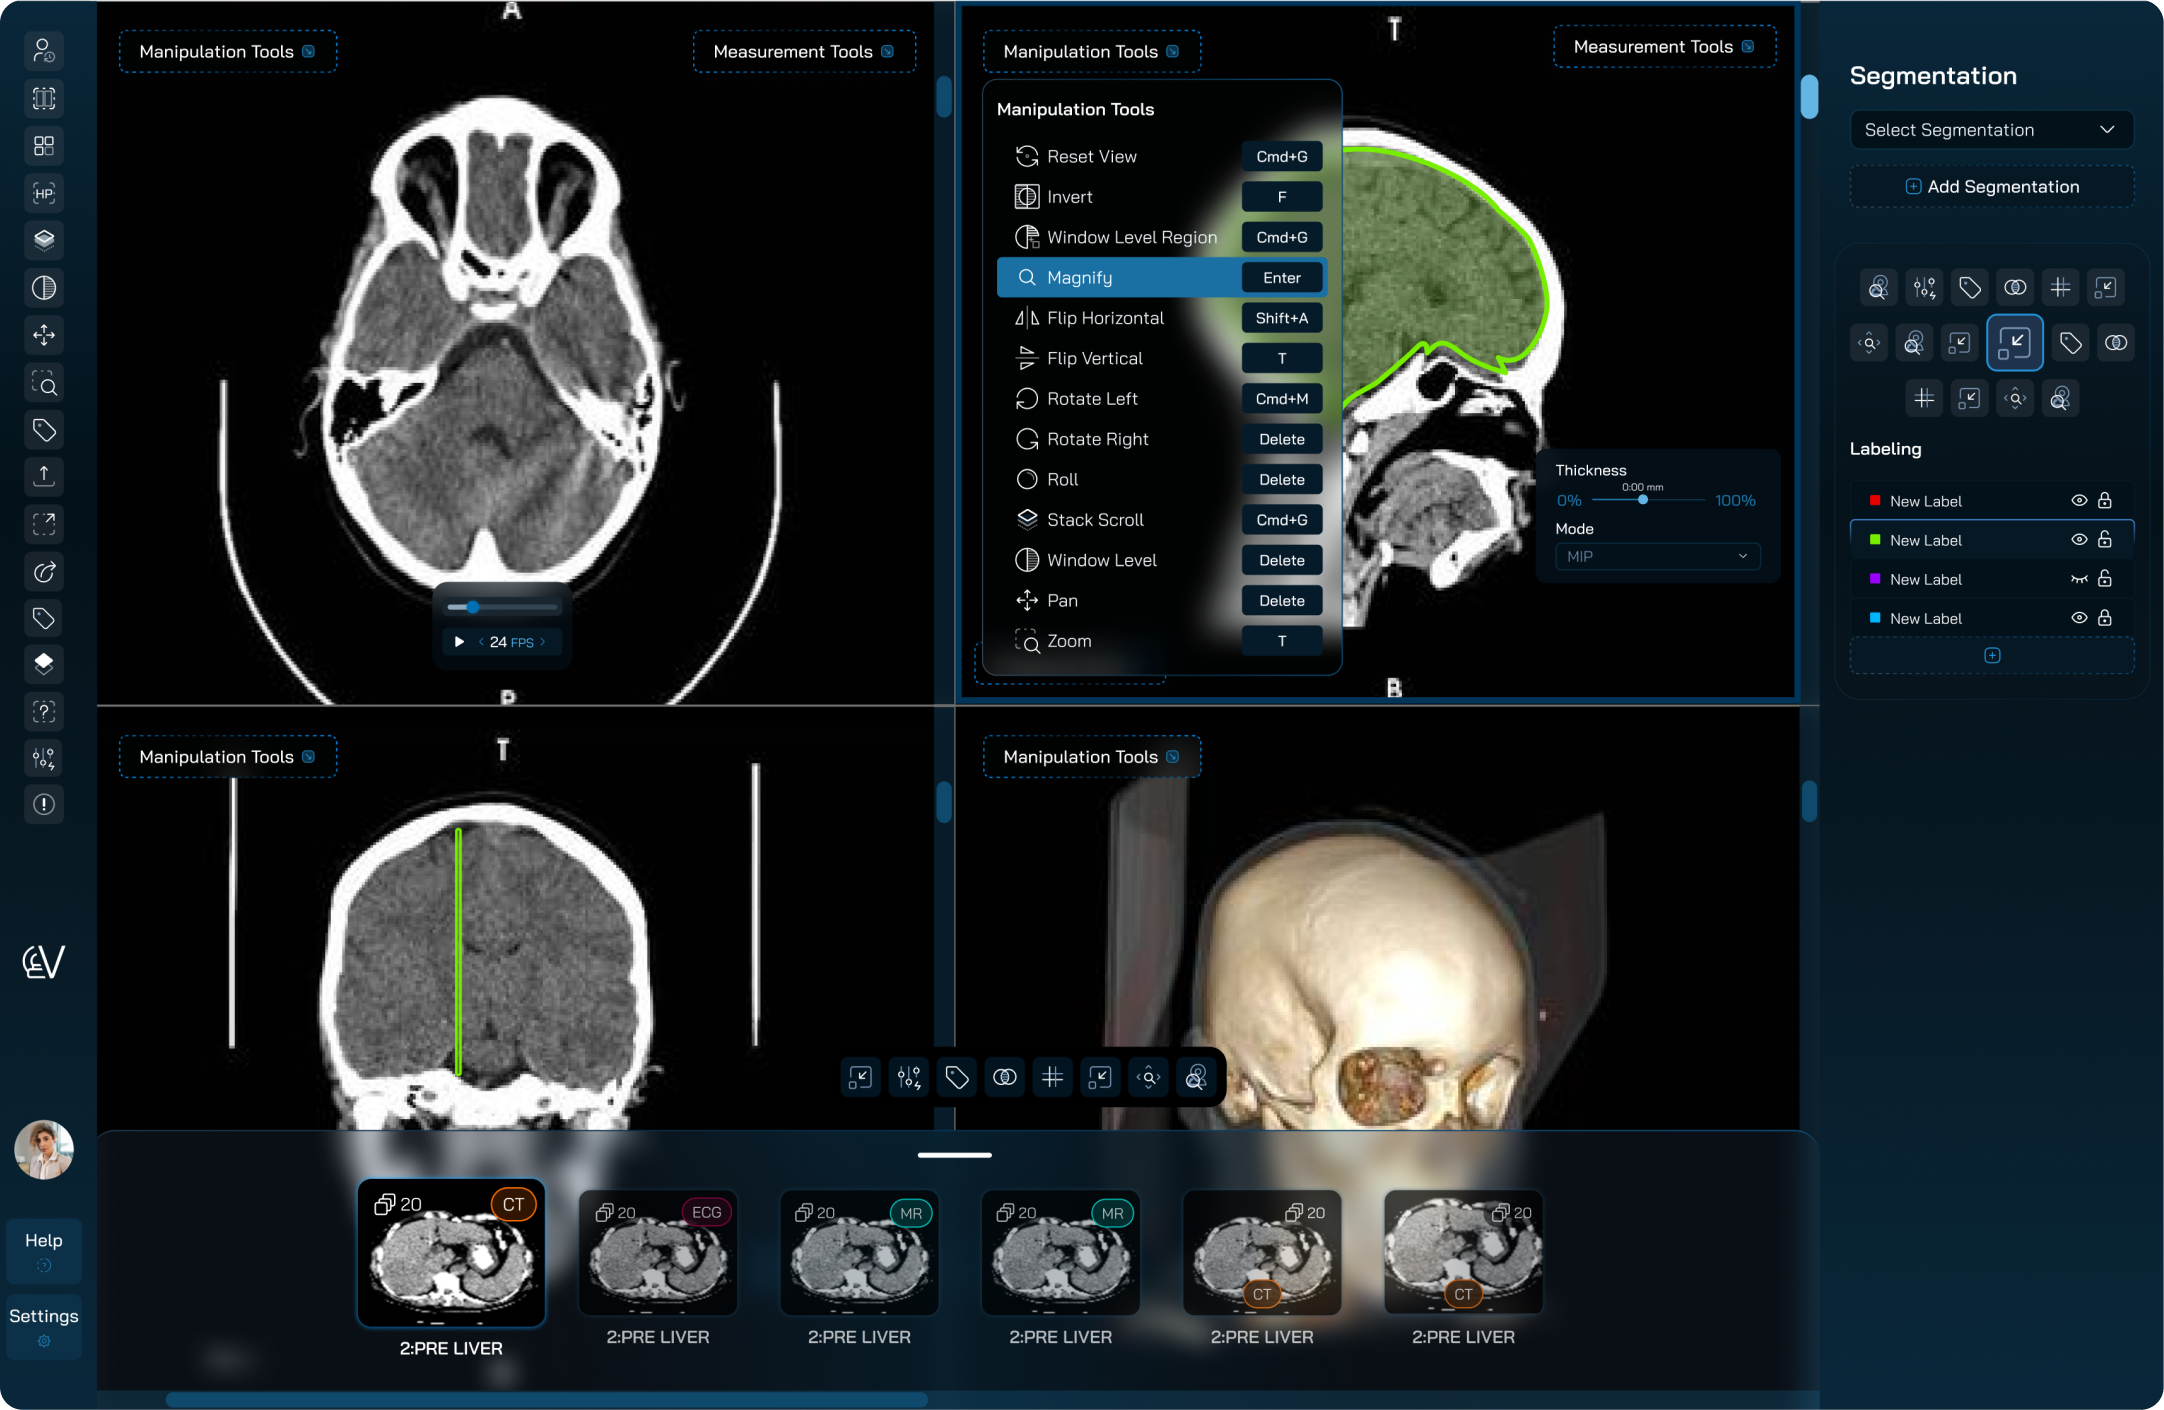Click the HP hanging protocol icon

click(x=44, y=193)
